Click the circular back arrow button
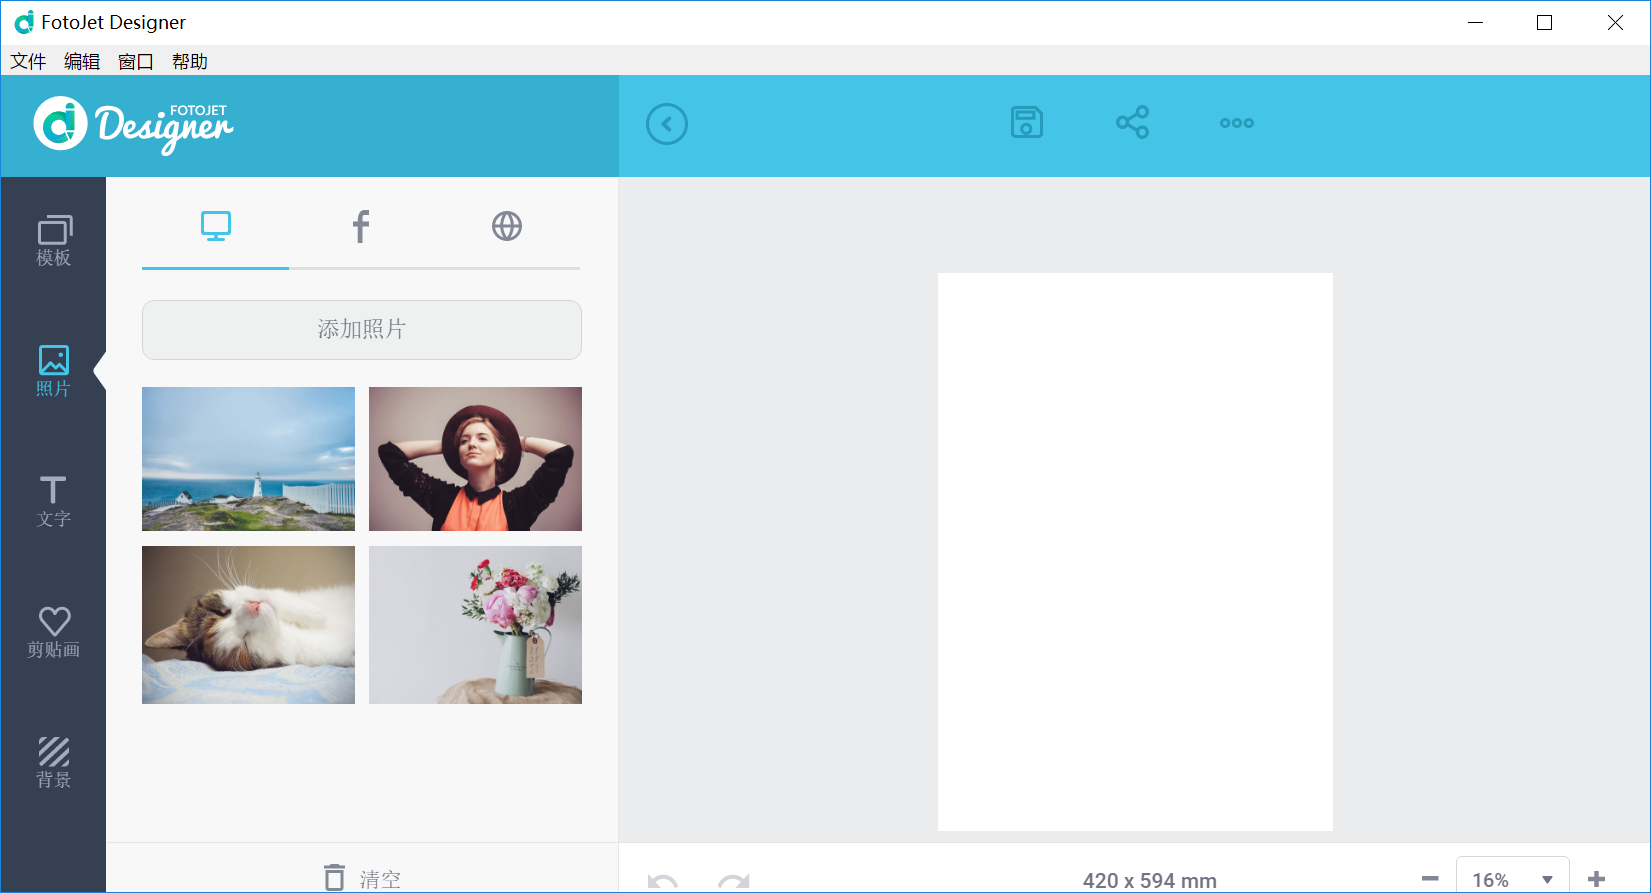 [x=667, y=124]
